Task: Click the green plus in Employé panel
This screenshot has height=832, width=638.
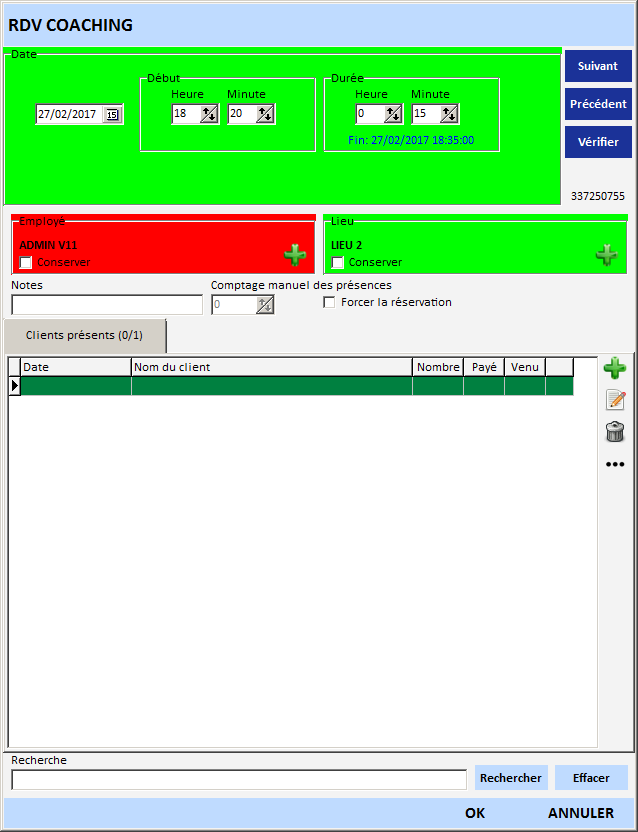Action: [x=295, y=255]
